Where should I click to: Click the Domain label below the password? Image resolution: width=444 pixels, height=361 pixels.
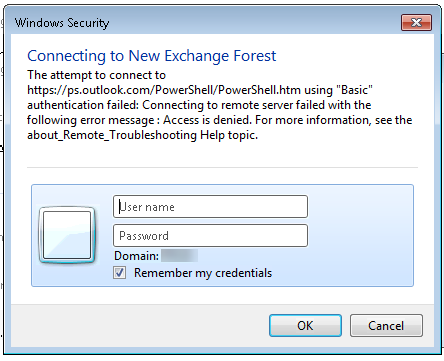point(137,256)
